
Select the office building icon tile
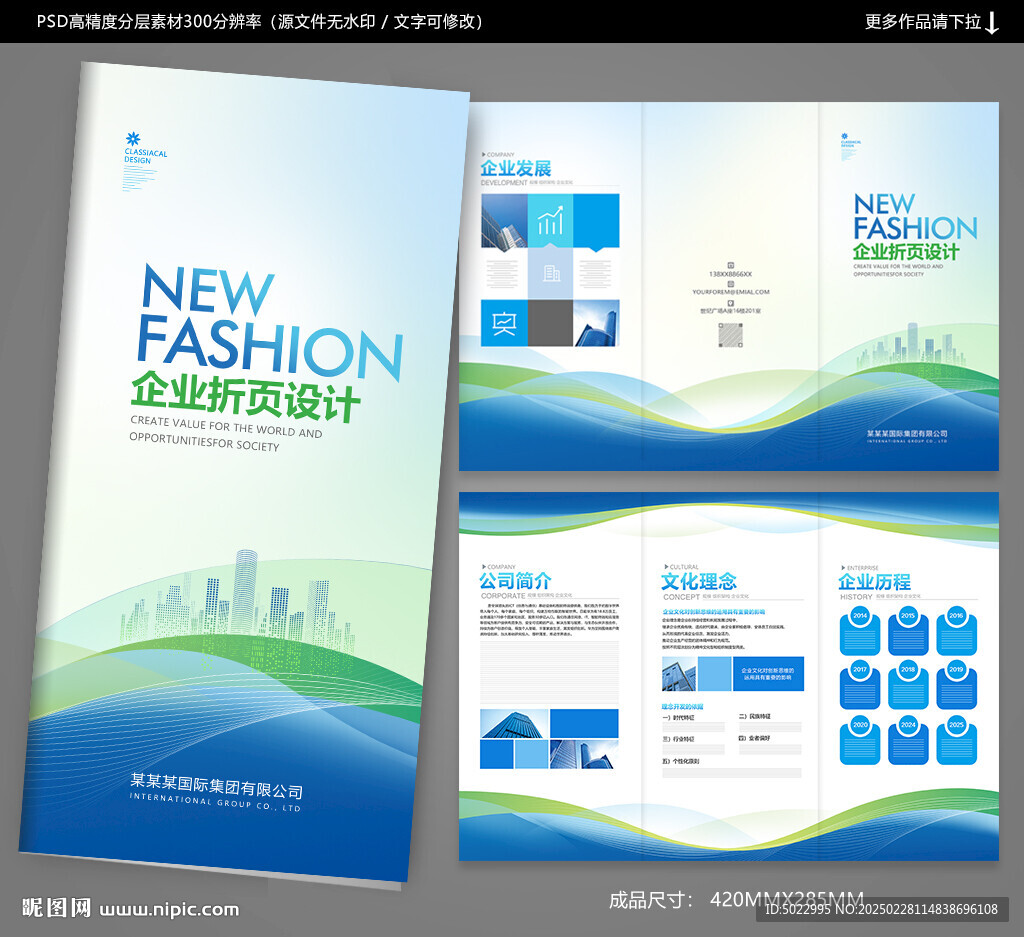coord(551,273)
